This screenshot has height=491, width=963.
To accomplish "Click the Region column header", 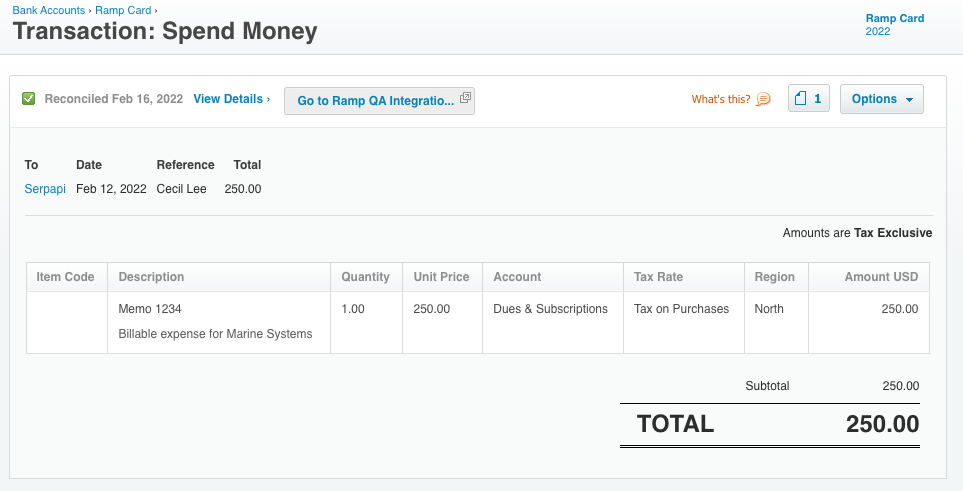I will (x=774, y=277).
